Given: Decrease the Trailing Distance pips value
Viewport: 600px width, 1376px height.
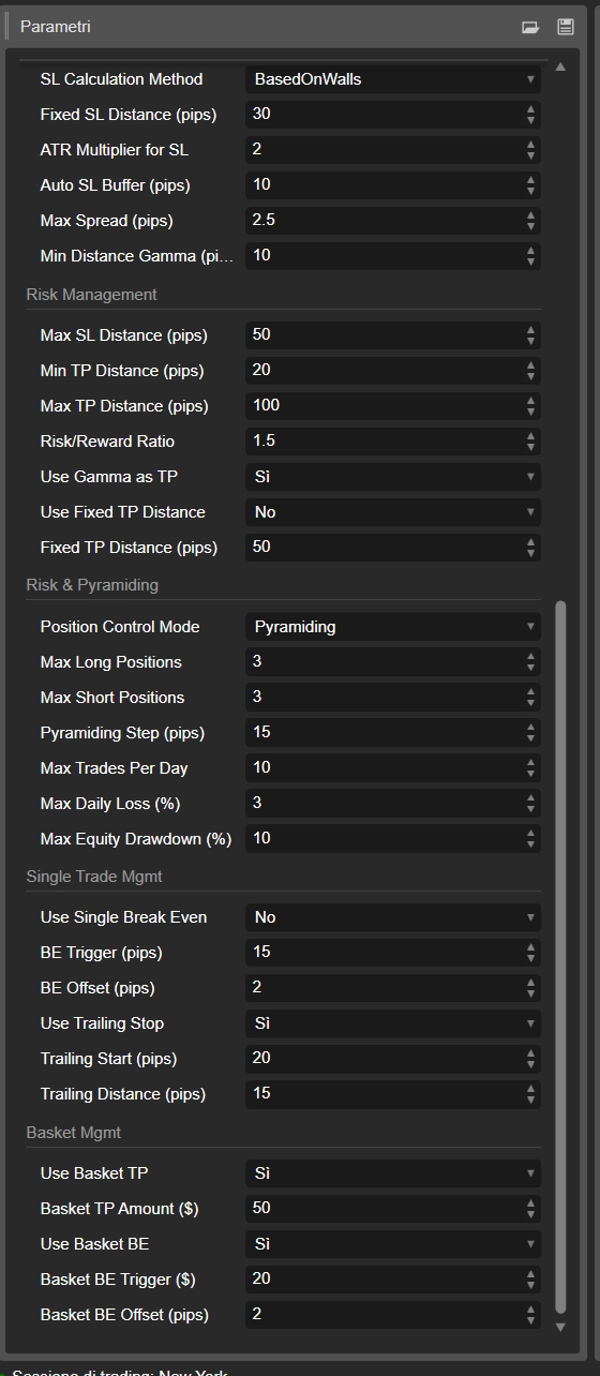Looking at the screenshot, I should [531, 1099].
